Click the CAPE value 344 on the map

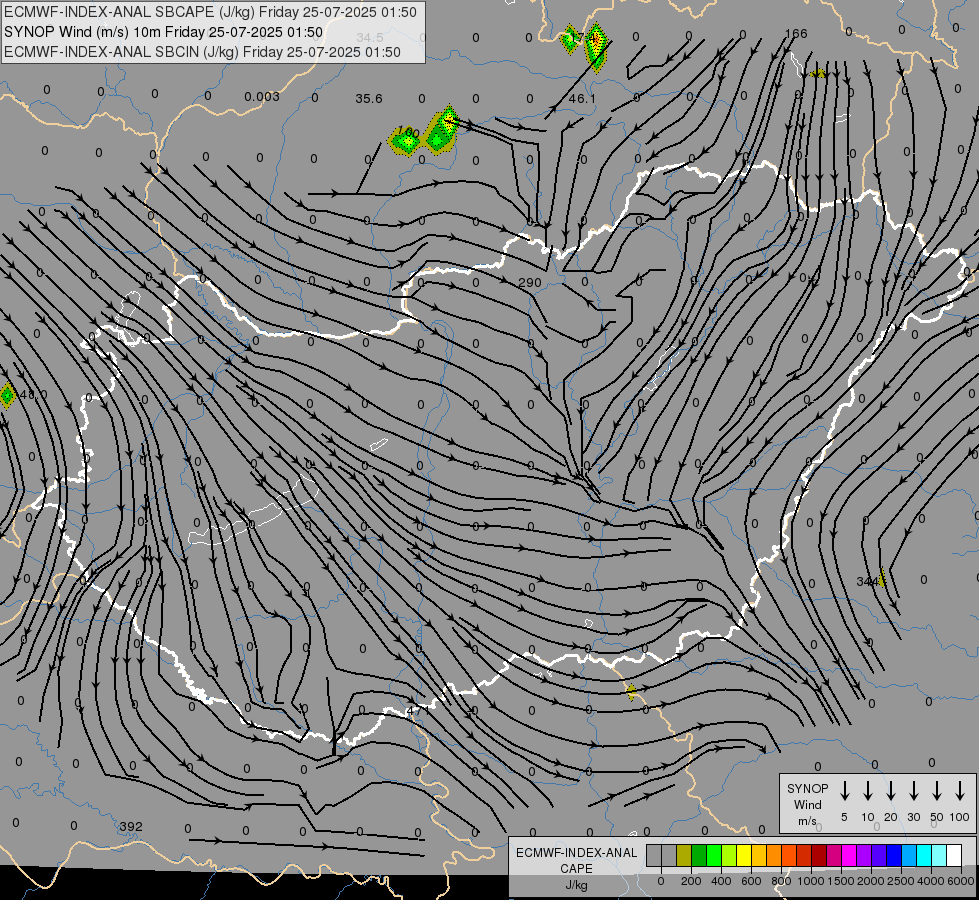(867, 581)
